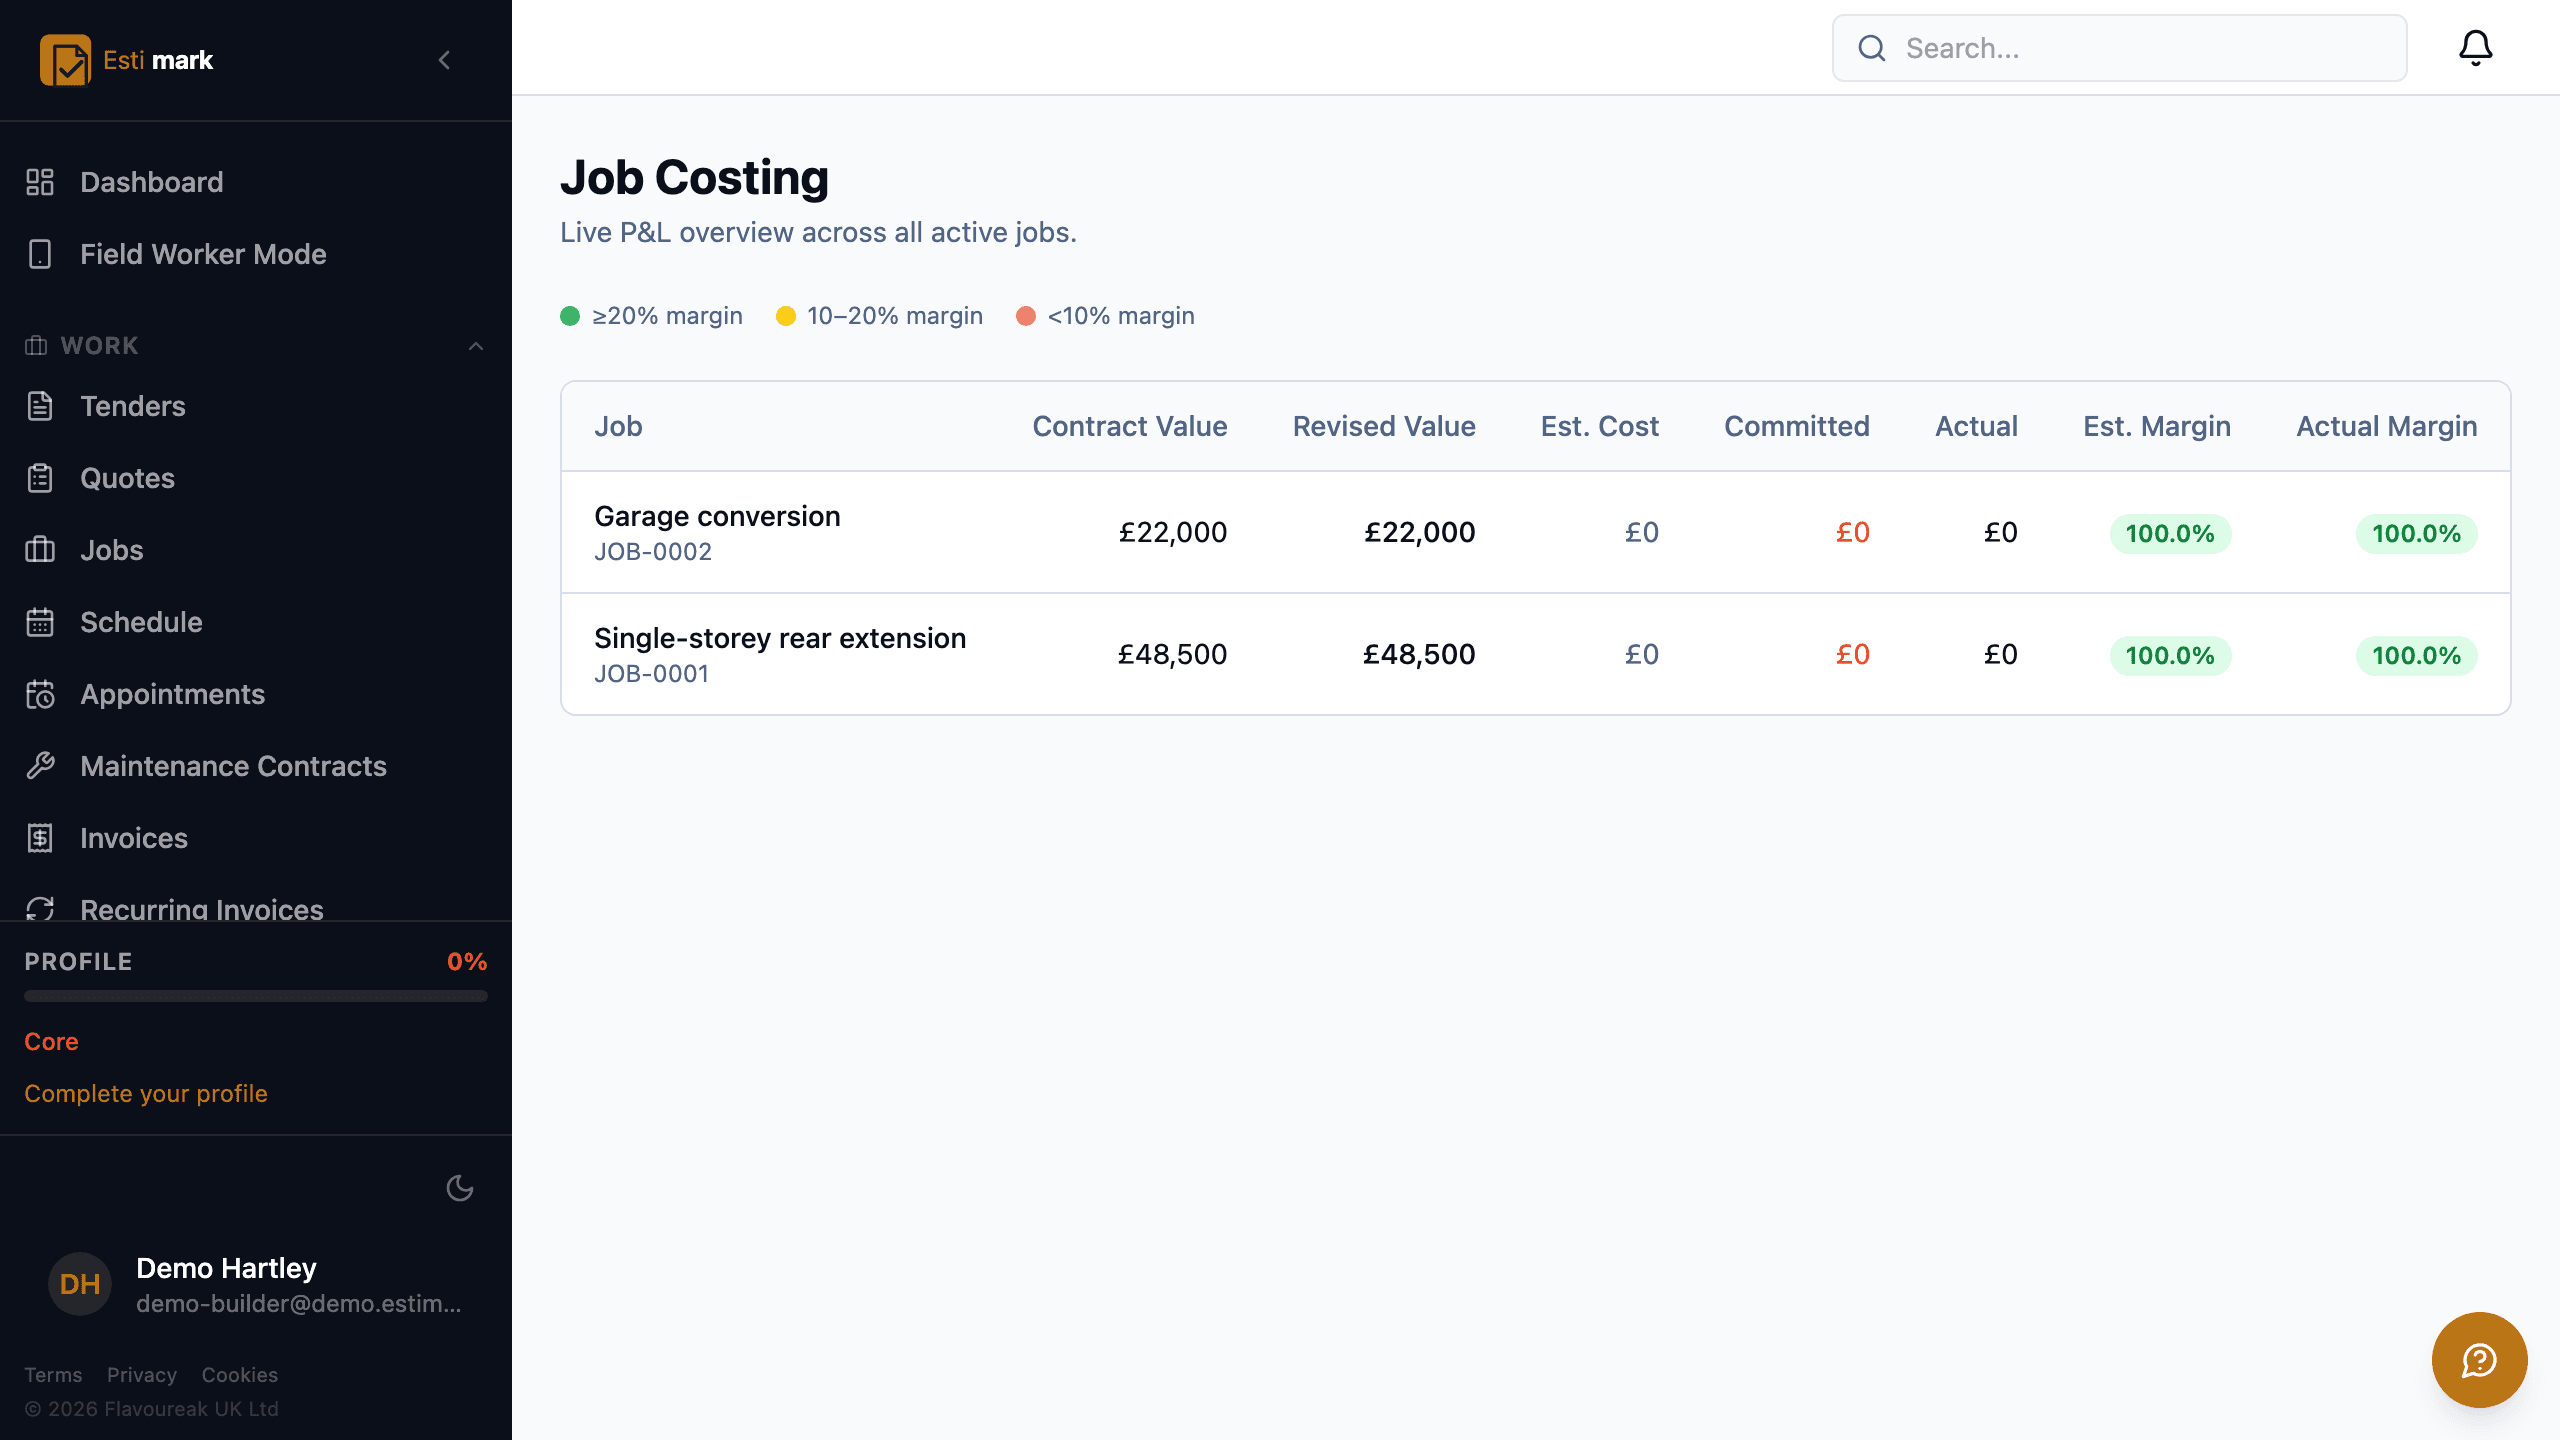
Task: Toggle dark mode with the moon icon
Action: pos(460,1188)
